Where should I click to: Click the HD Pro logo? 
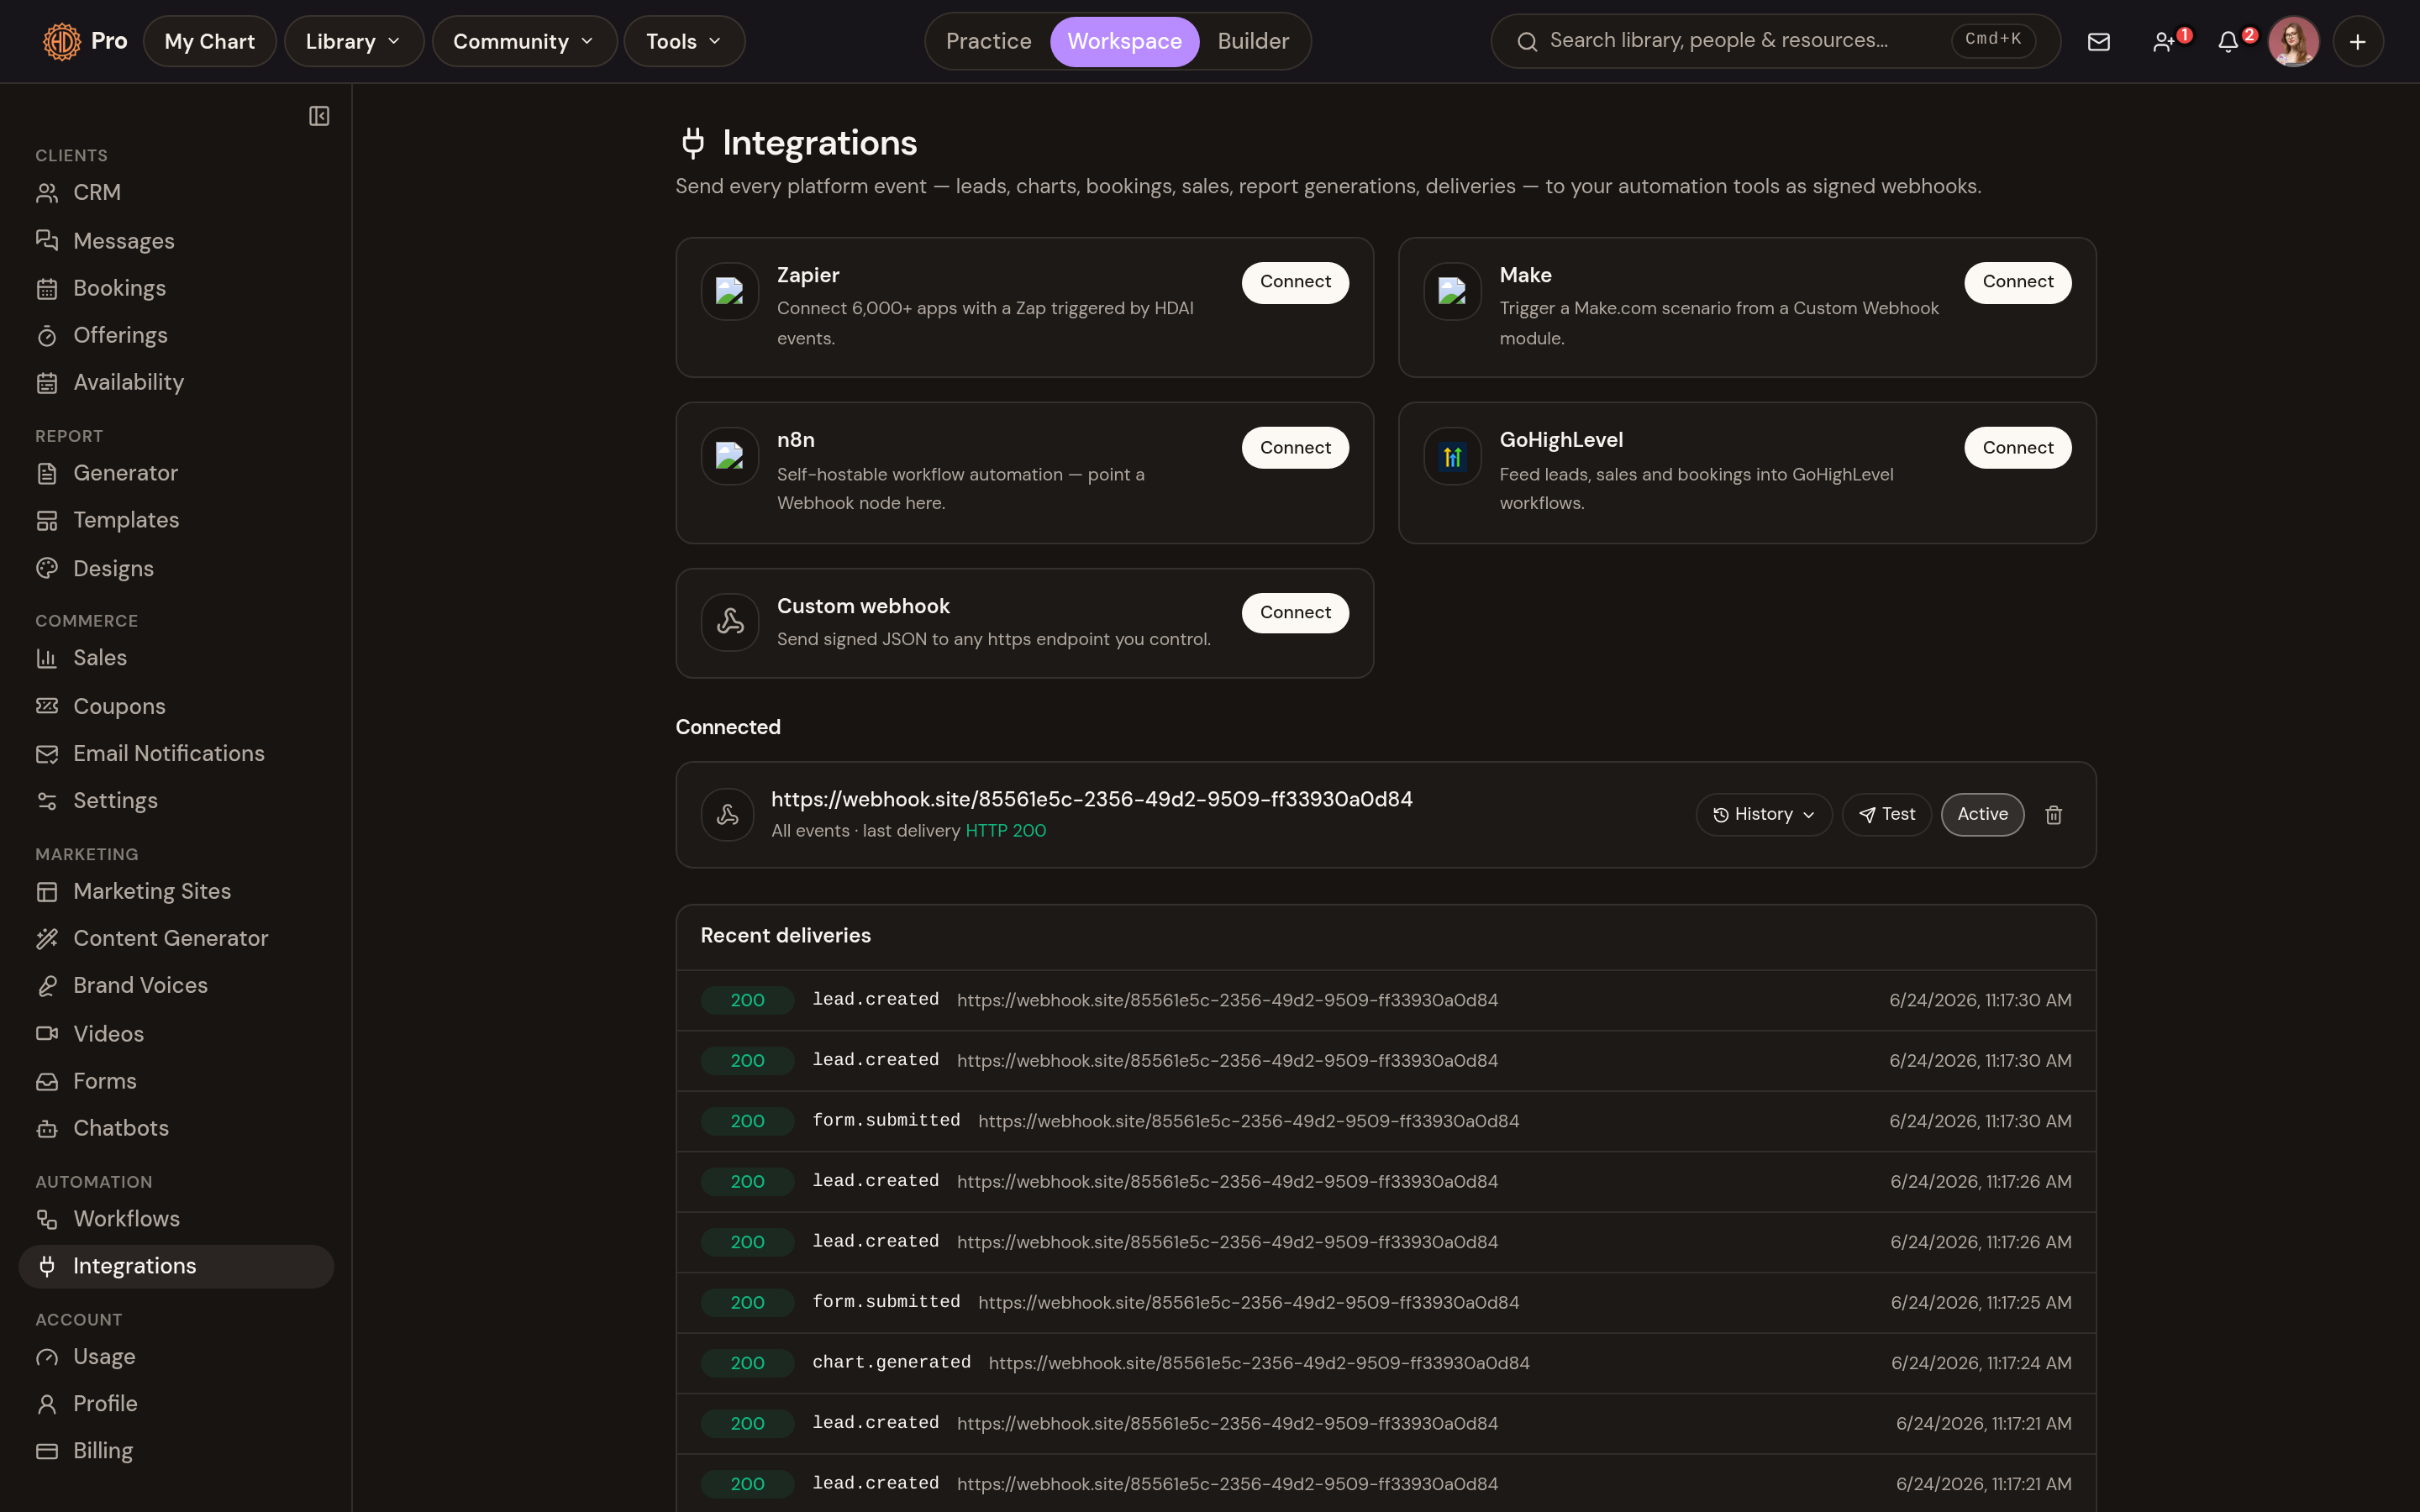[x=85, y=41]
